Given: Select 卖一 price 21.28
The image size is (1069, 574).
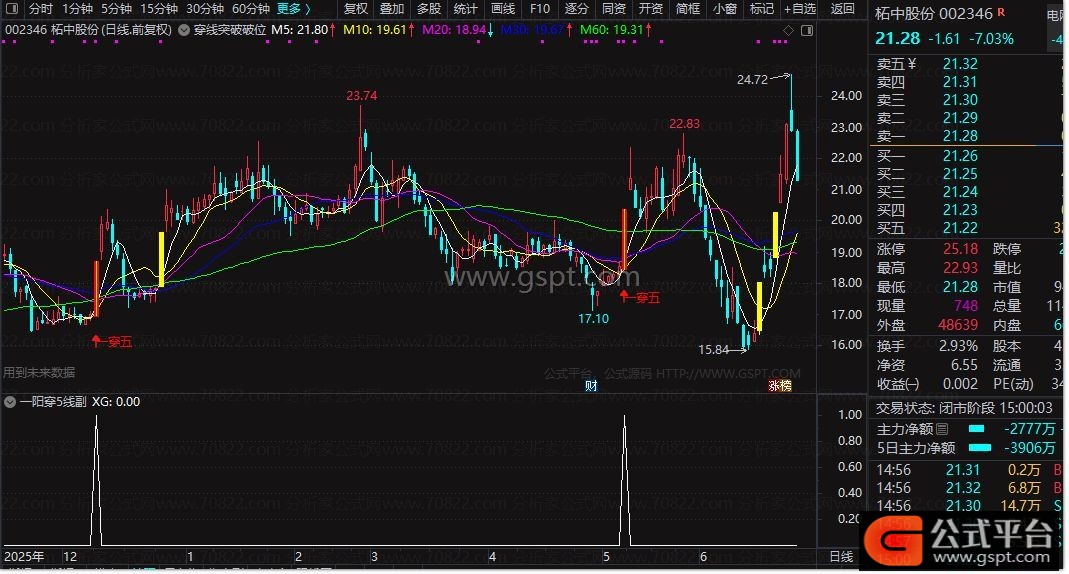Looking at the screenshot, I should [960, 136].
